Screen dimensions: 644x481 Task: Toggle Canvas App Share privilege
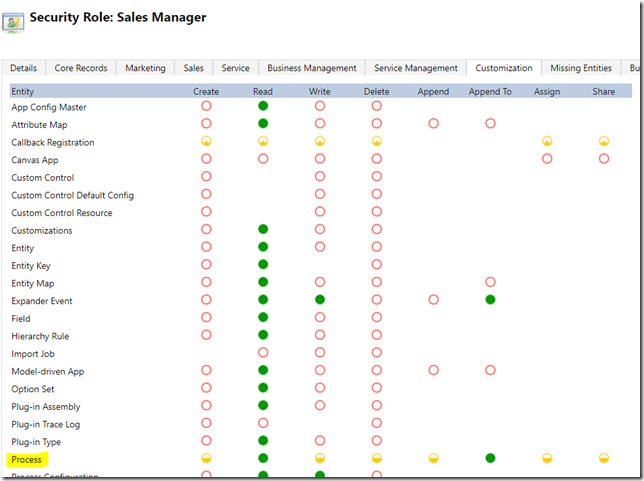[x=603, y=159]
